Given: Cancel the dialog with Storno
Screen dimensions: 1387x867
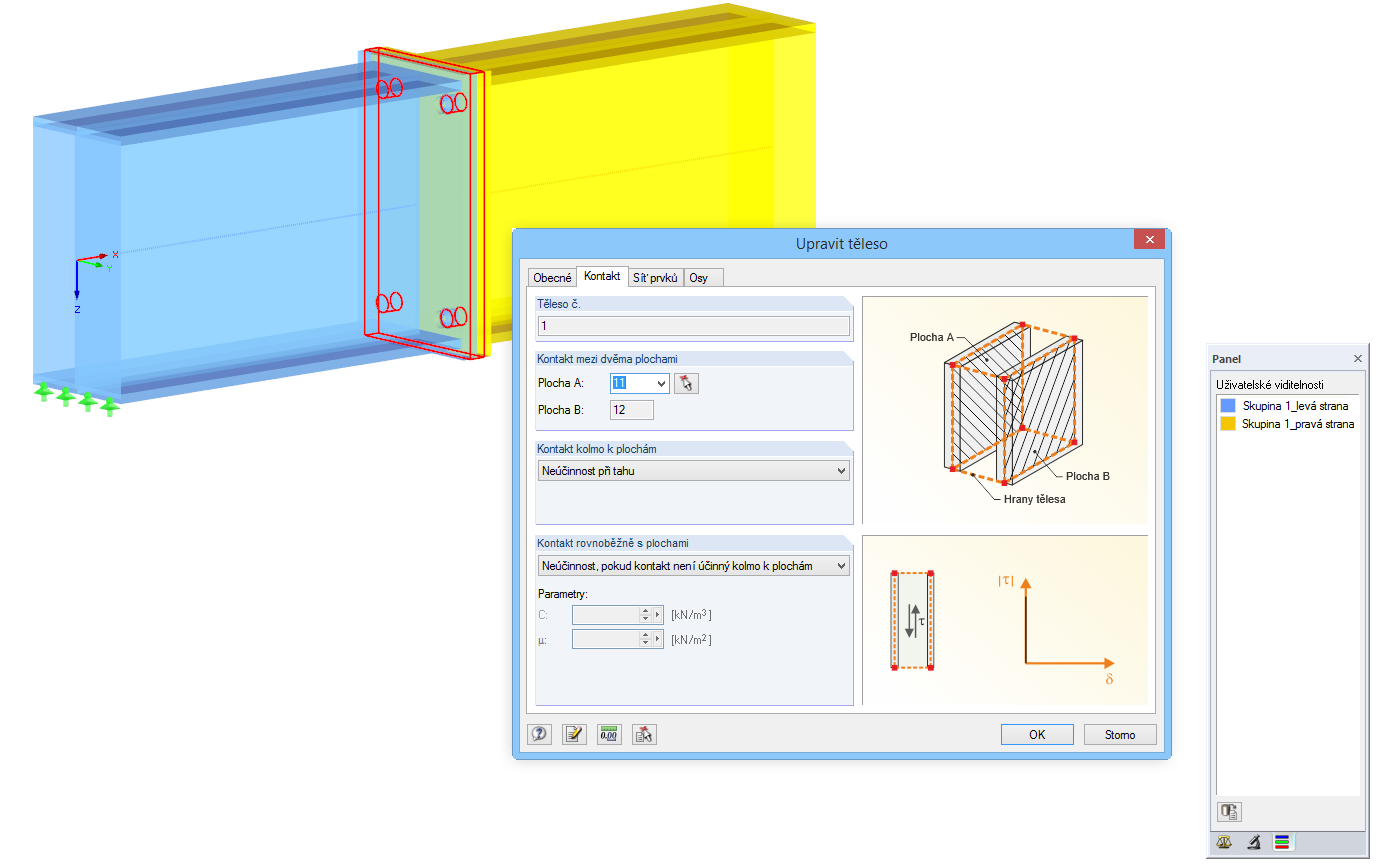Looking at the screenshot, I should [1120, 734].
